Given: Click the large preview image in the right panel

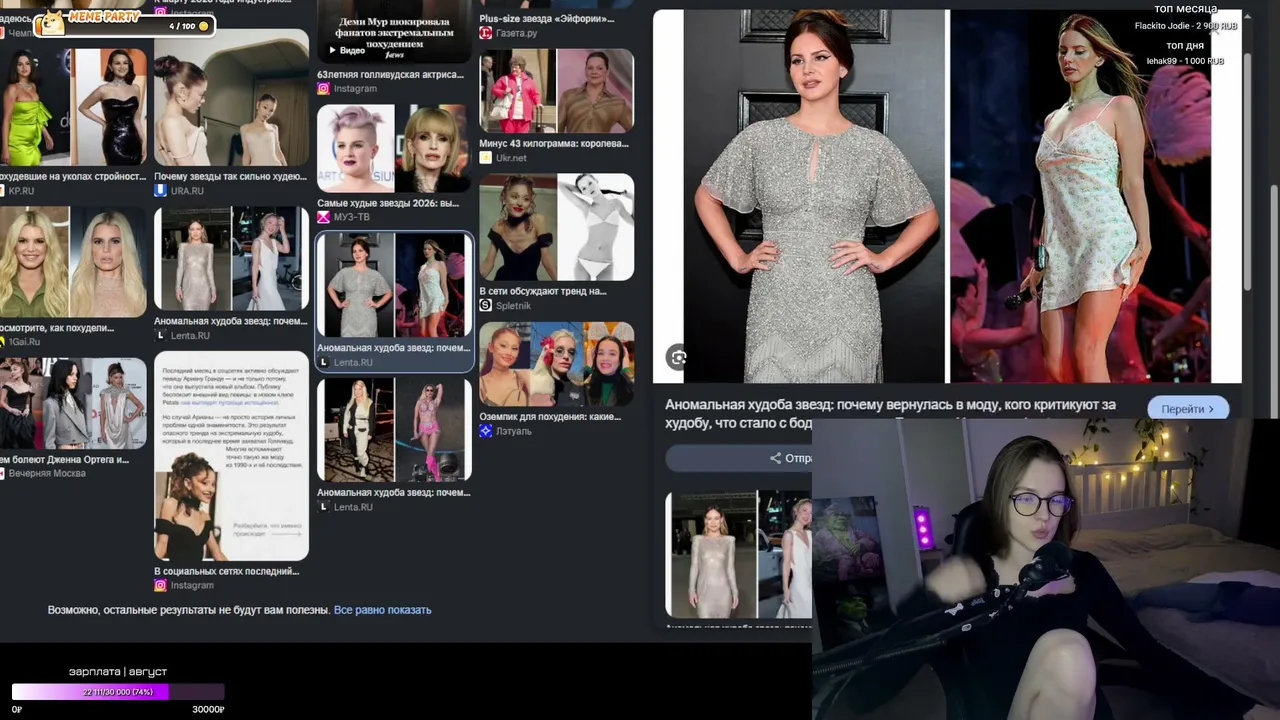Looking at the screenshot, I should tap(947, 196).
